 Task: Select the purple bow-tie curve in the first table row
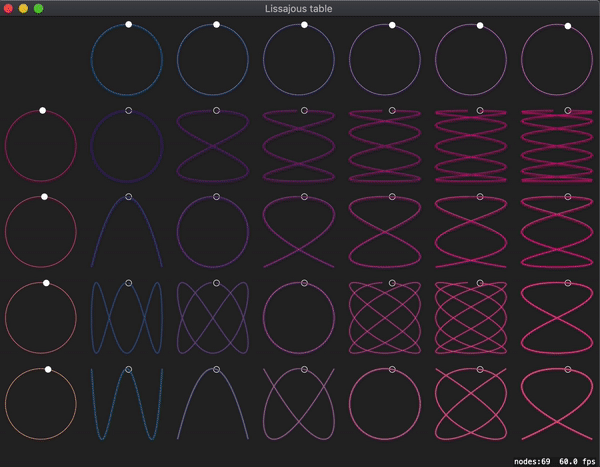[x=215, y=146]
